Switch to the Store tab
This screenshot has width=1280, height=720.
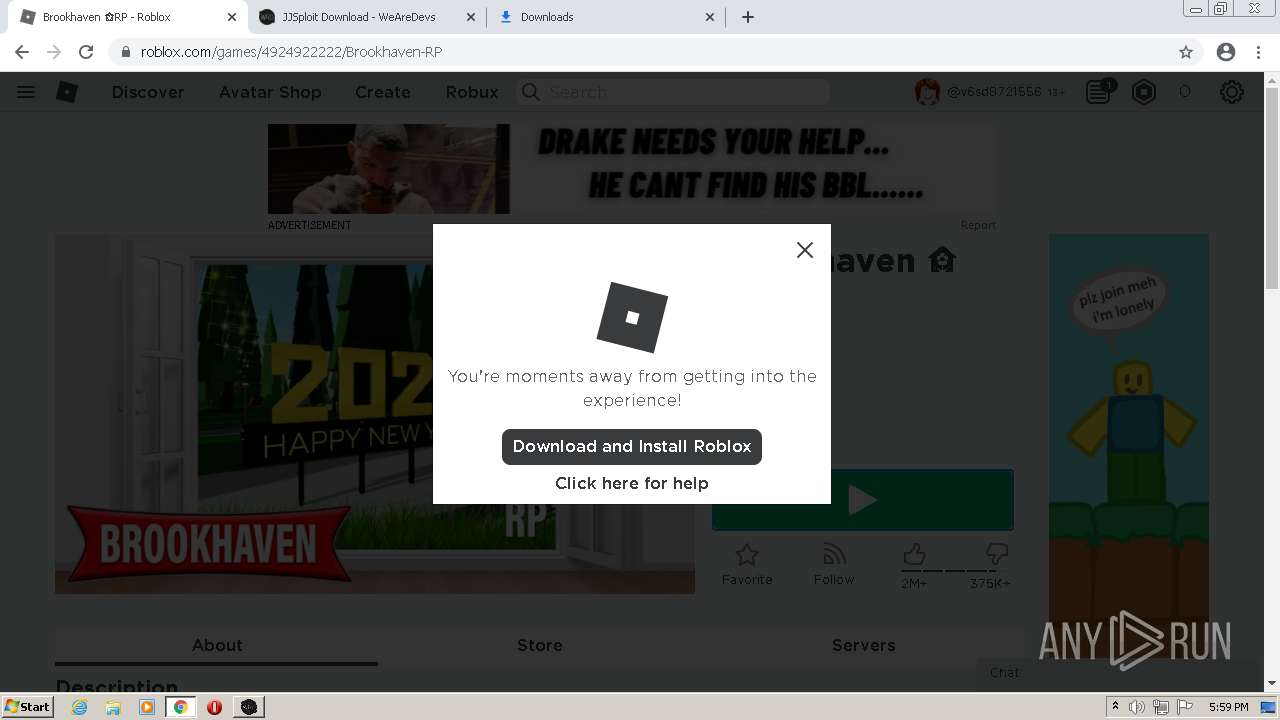(x=540, y=645)
